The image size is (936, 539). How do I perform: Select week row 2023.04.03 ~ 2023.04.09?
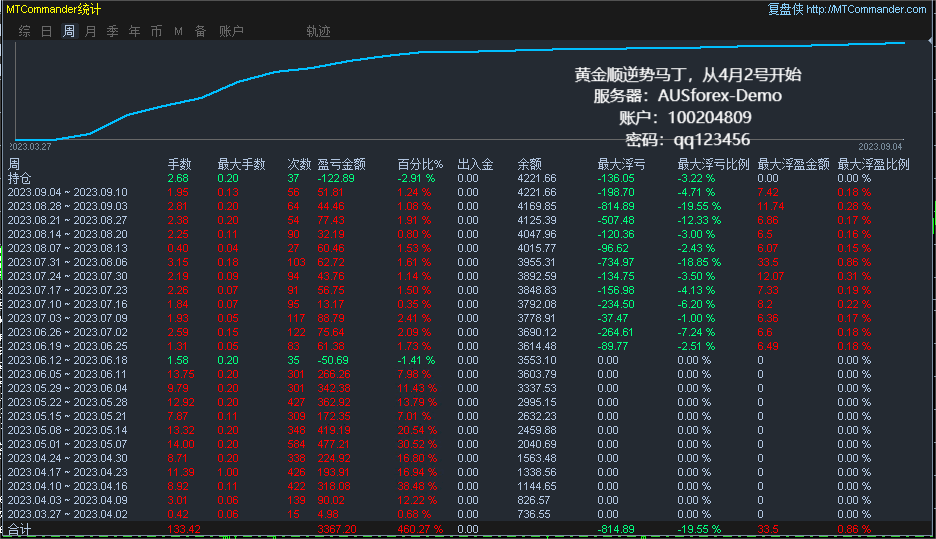tap(67, 500)
